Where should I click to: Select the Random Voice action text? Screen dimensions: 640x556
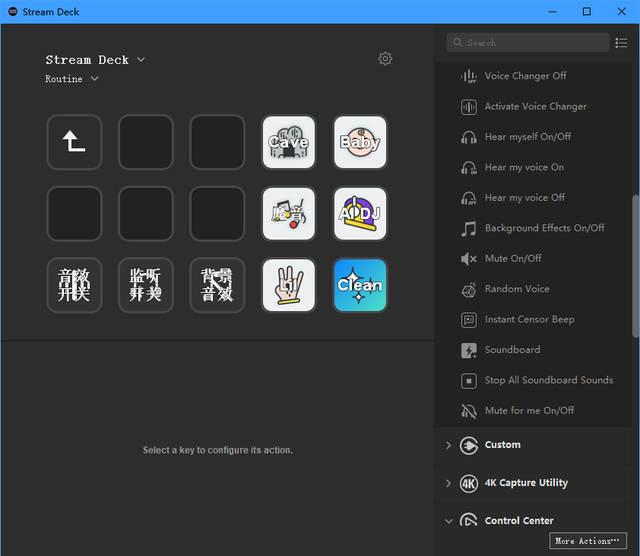pyautogui.click(x=517, y=289)
